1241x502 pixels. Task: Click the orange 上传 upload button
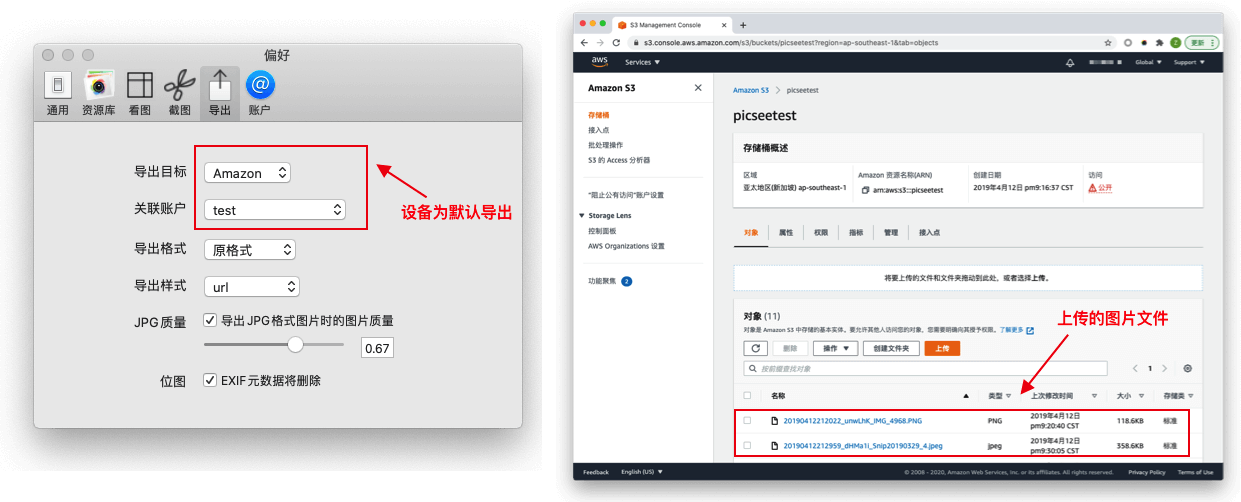point(942,348)
